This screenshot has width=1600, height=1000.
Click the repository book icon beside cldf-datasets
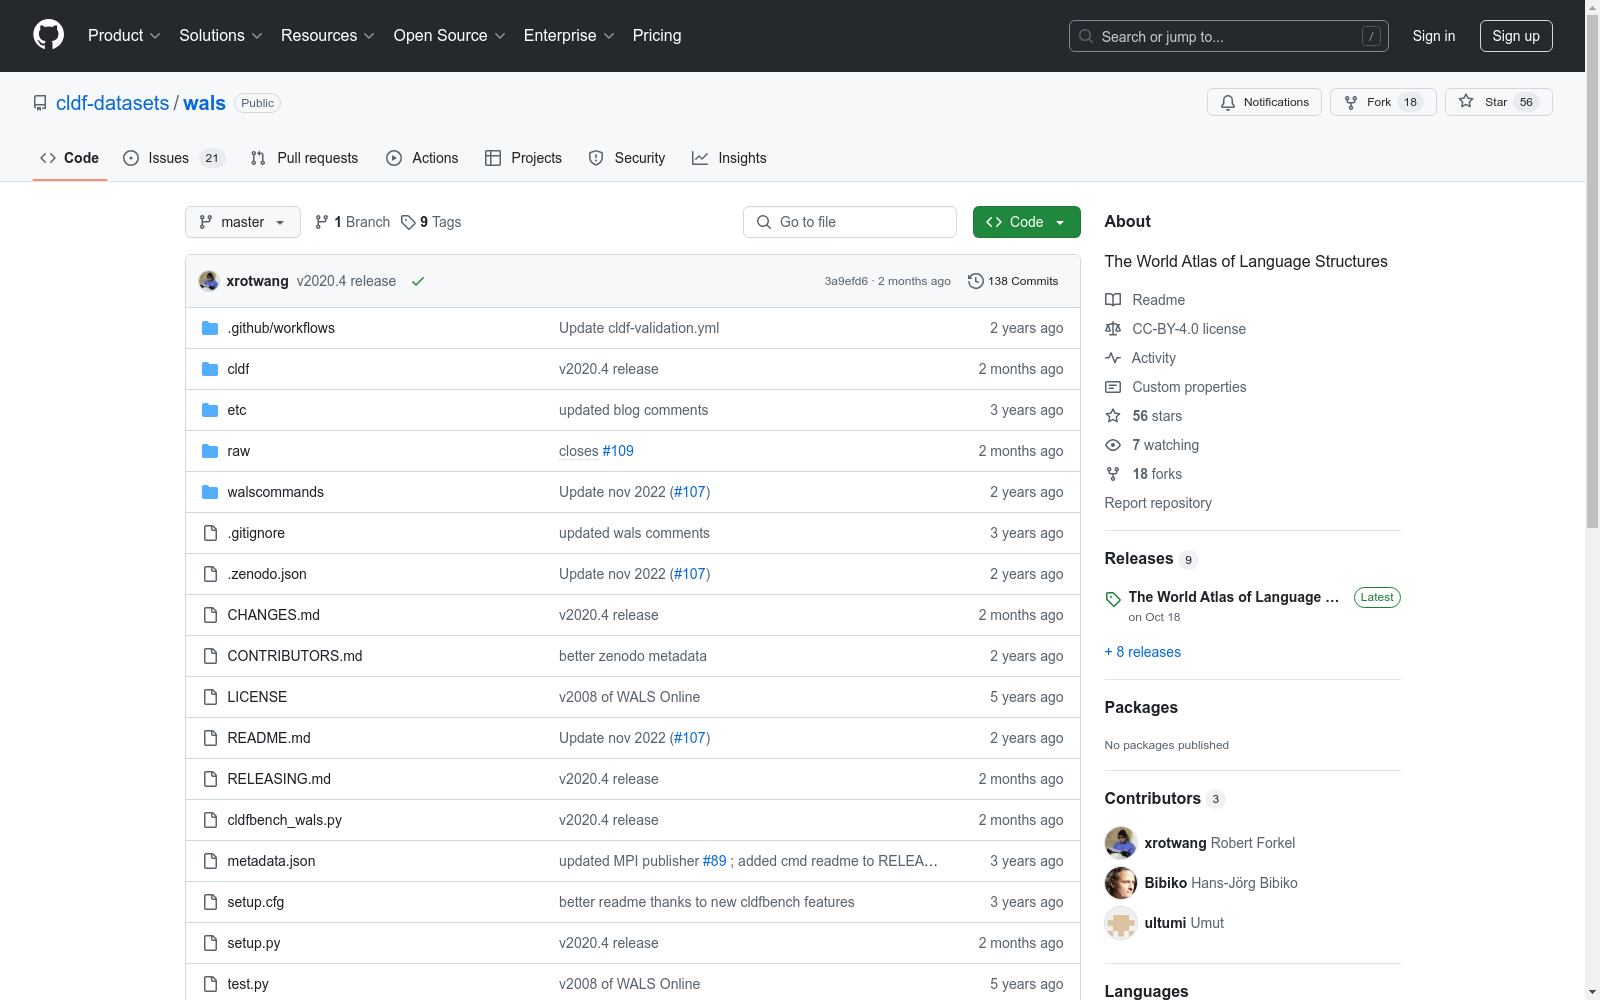[x=40, y=103]
